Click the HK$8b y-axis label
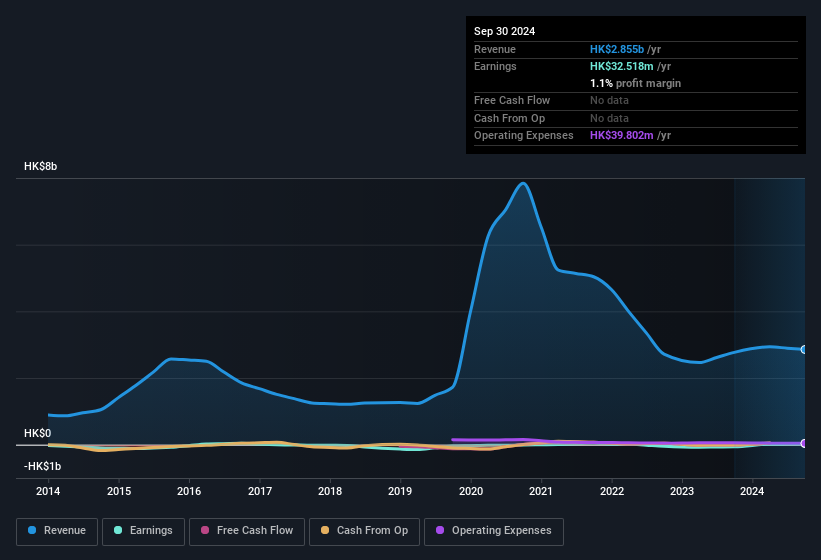The height and width of the screenshot is (560, 821). (x=40, y=166)
